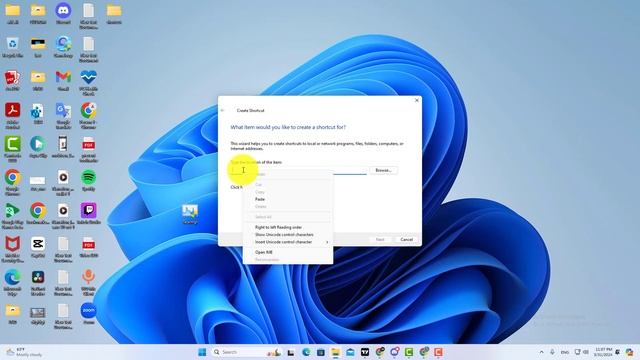The image size is (640, 360).
Task: Open Windows Start menu button
Action: [202, 352]
